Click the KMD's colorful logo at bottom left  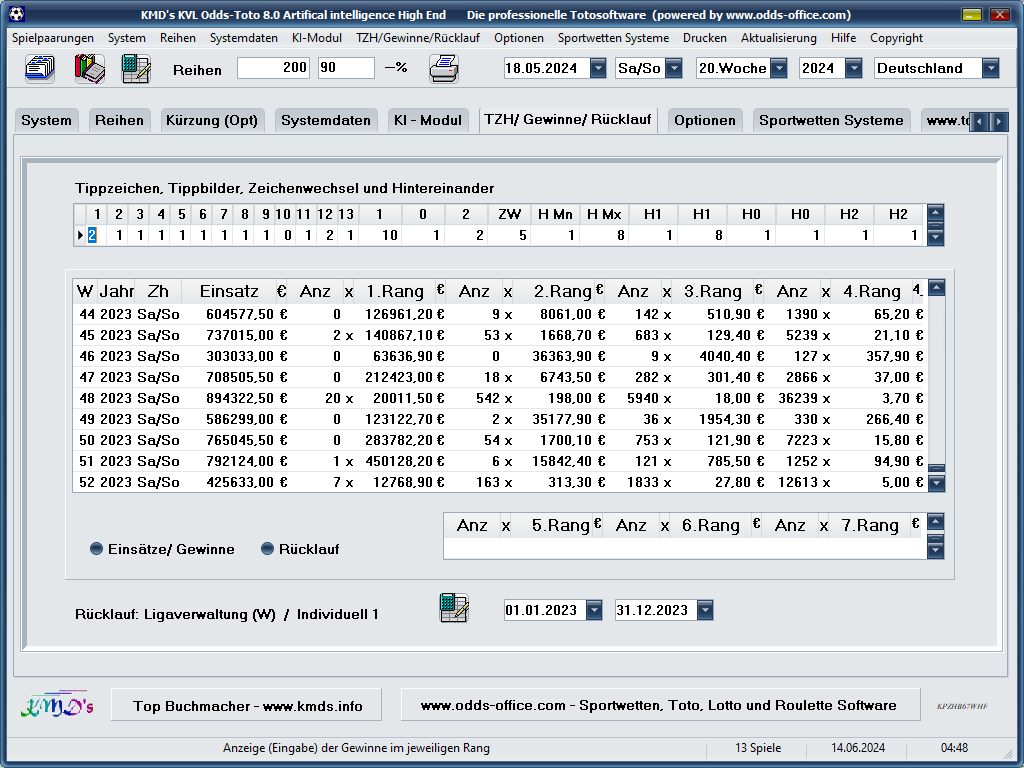[x=57, y=705]
